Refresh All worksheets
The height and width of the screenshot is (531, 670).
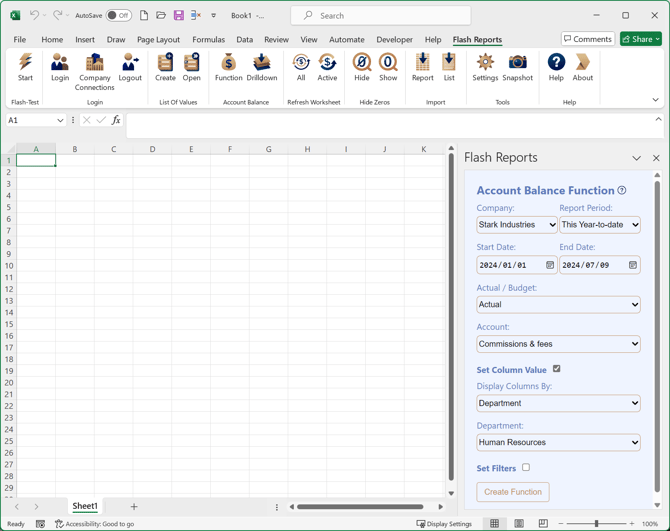coord(301,67)
